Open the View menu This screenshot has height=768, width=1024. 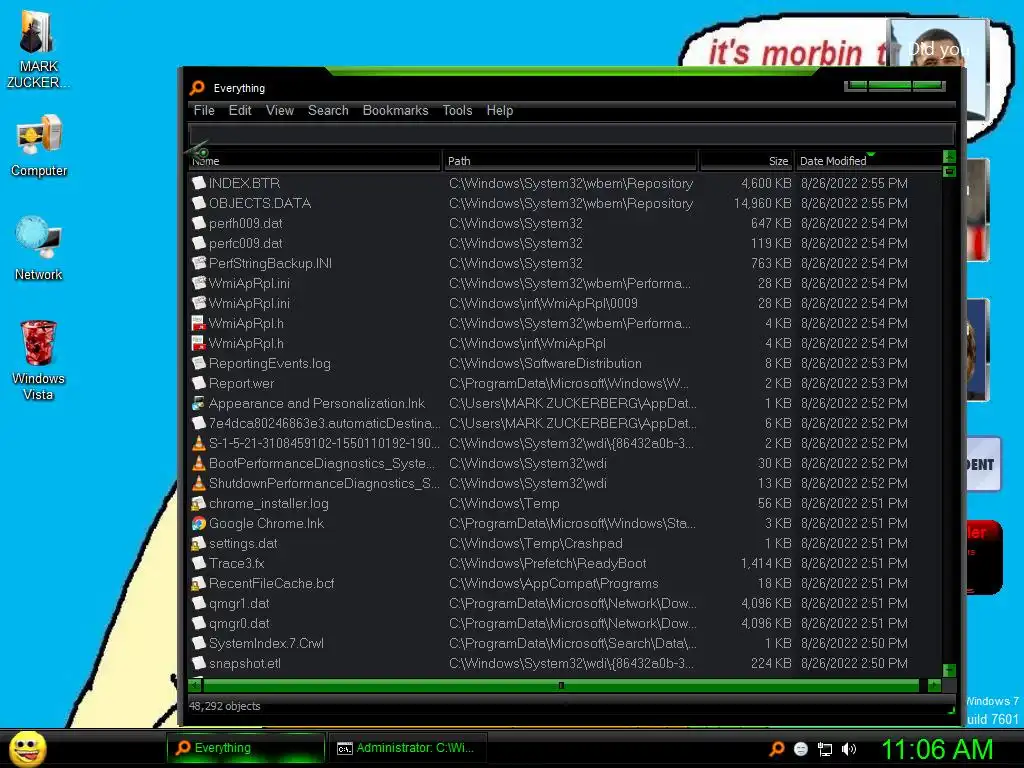(x=280, y=110)
